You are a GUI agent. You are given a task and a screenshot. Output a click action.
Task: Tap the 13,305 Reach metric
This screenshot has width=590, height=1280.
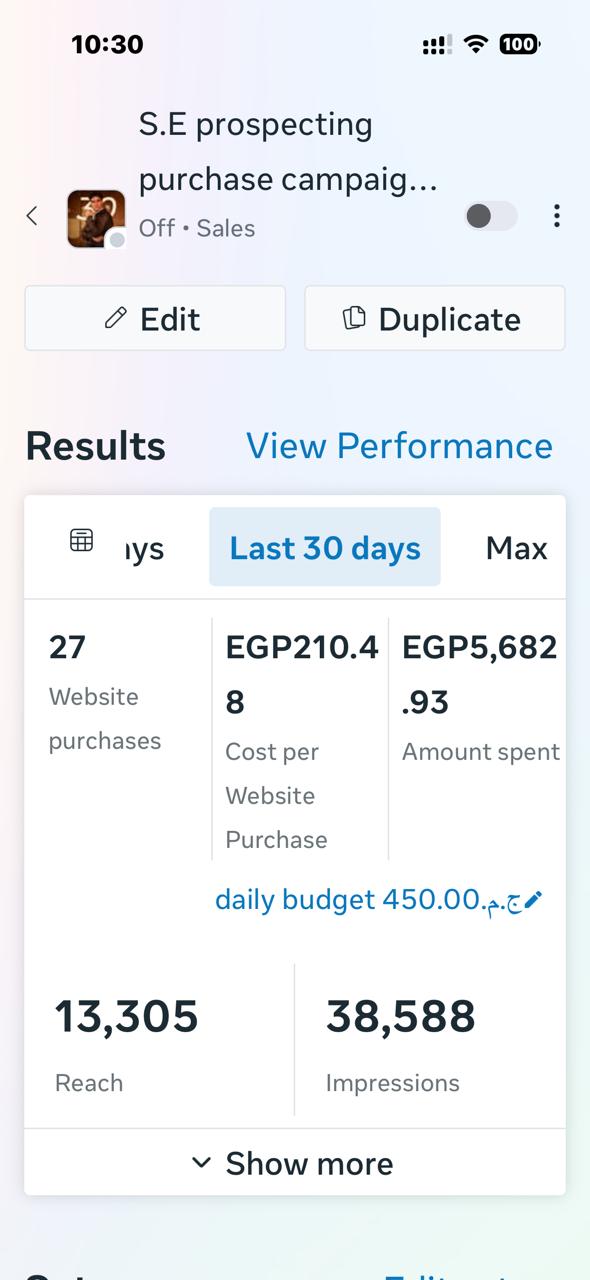point(126,1039)
